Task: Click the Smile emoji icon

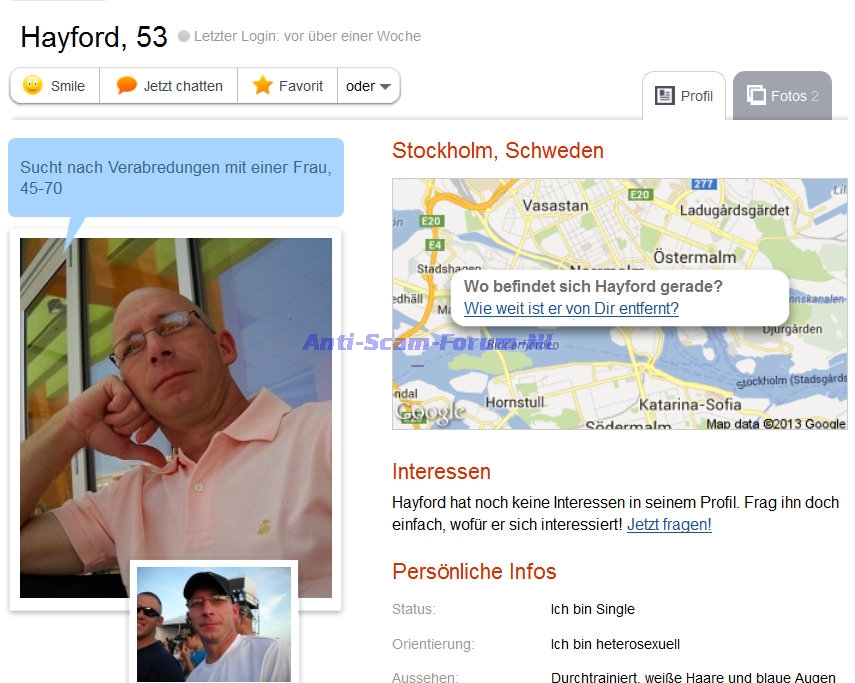Action: click(x=33, y=85)
